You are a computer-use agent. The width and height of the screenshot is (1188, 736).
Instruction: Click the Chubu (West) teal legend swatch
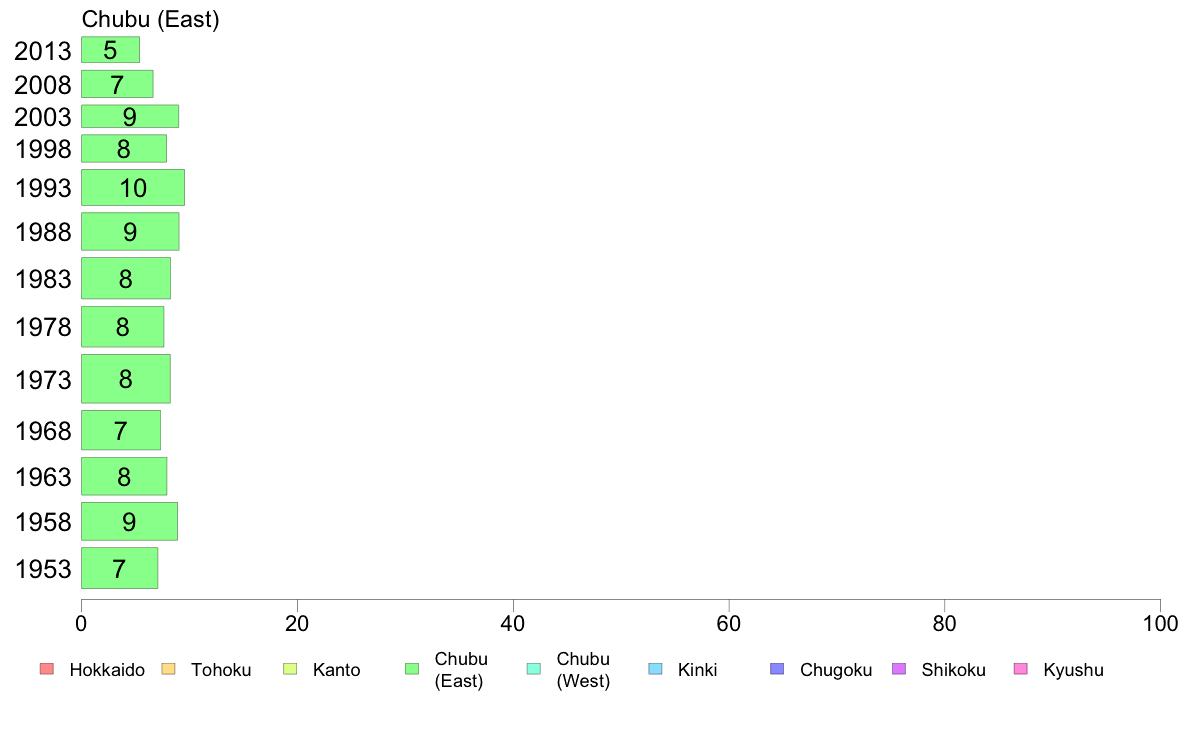click(x=533, y=669)
